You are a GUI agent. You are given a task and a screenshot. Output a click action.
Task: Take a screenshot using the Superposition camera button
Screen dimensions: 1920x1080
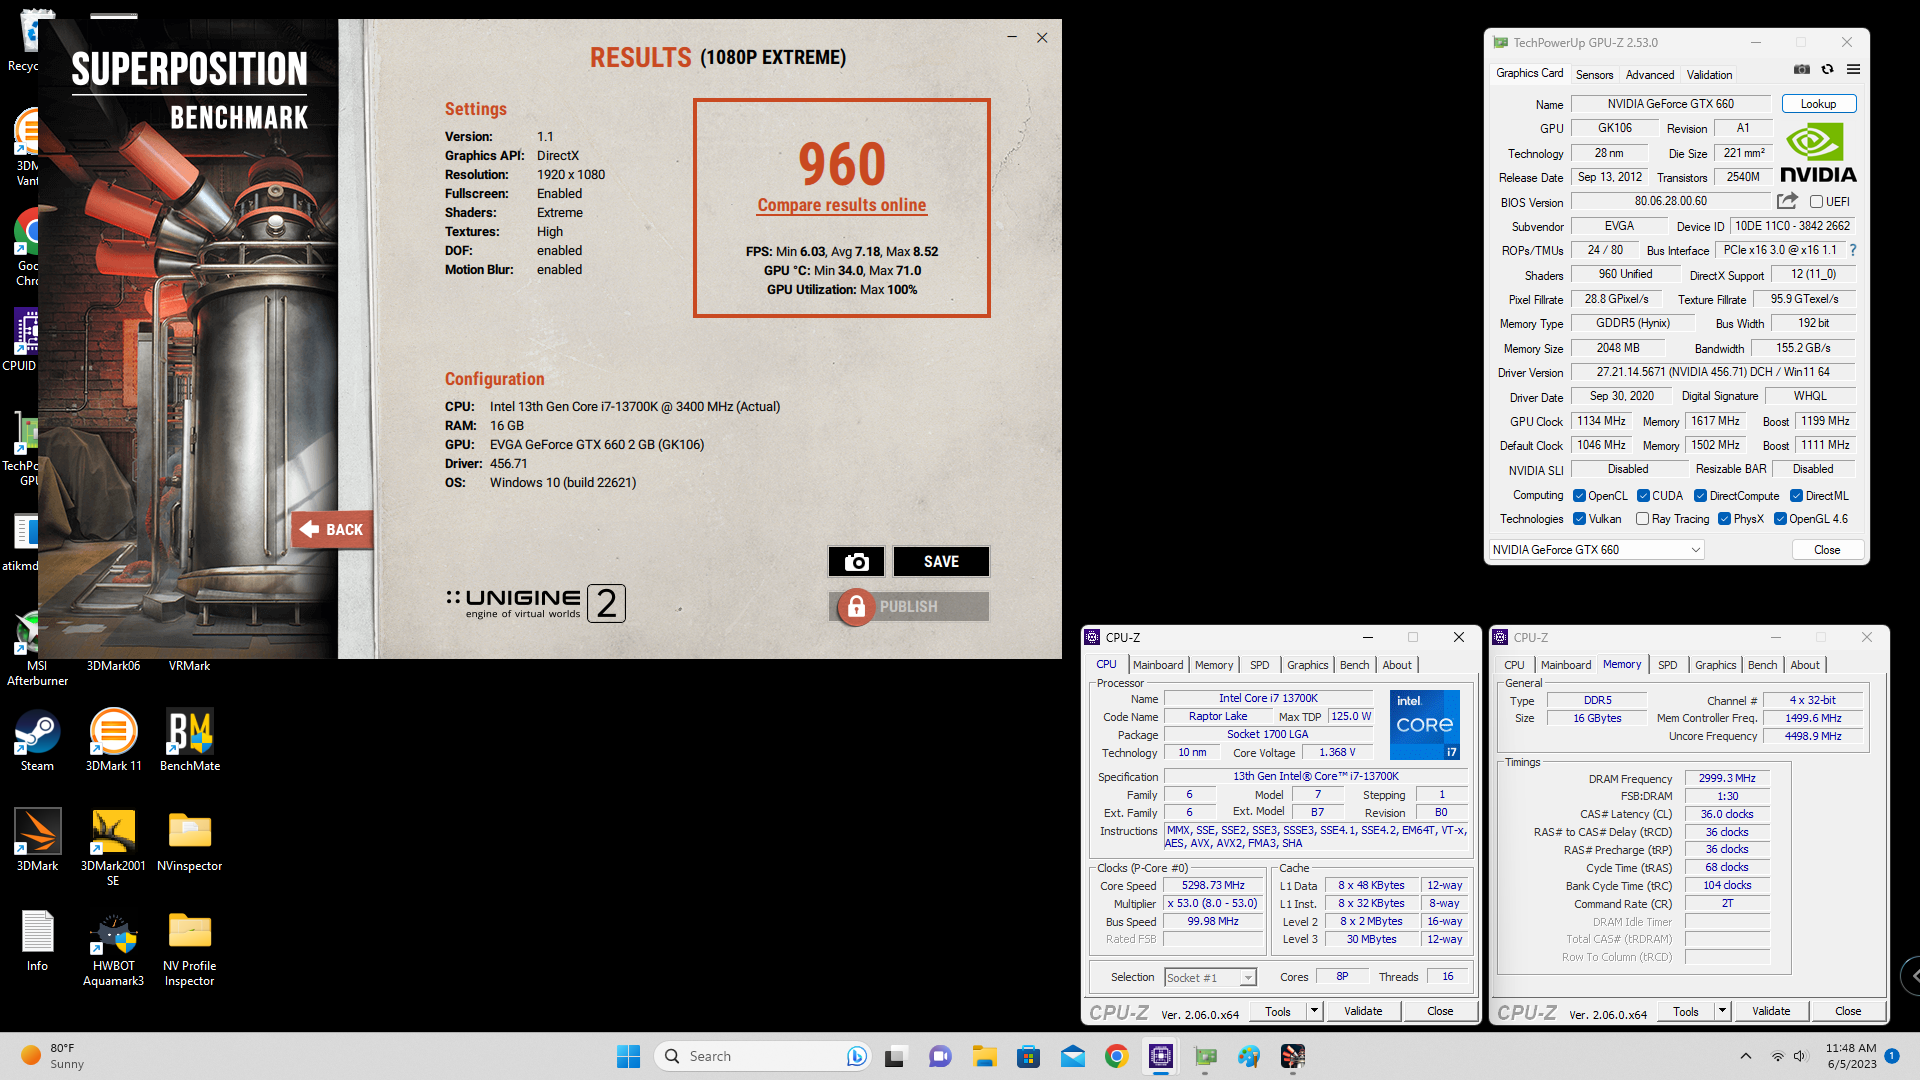(x=856, y=562)
